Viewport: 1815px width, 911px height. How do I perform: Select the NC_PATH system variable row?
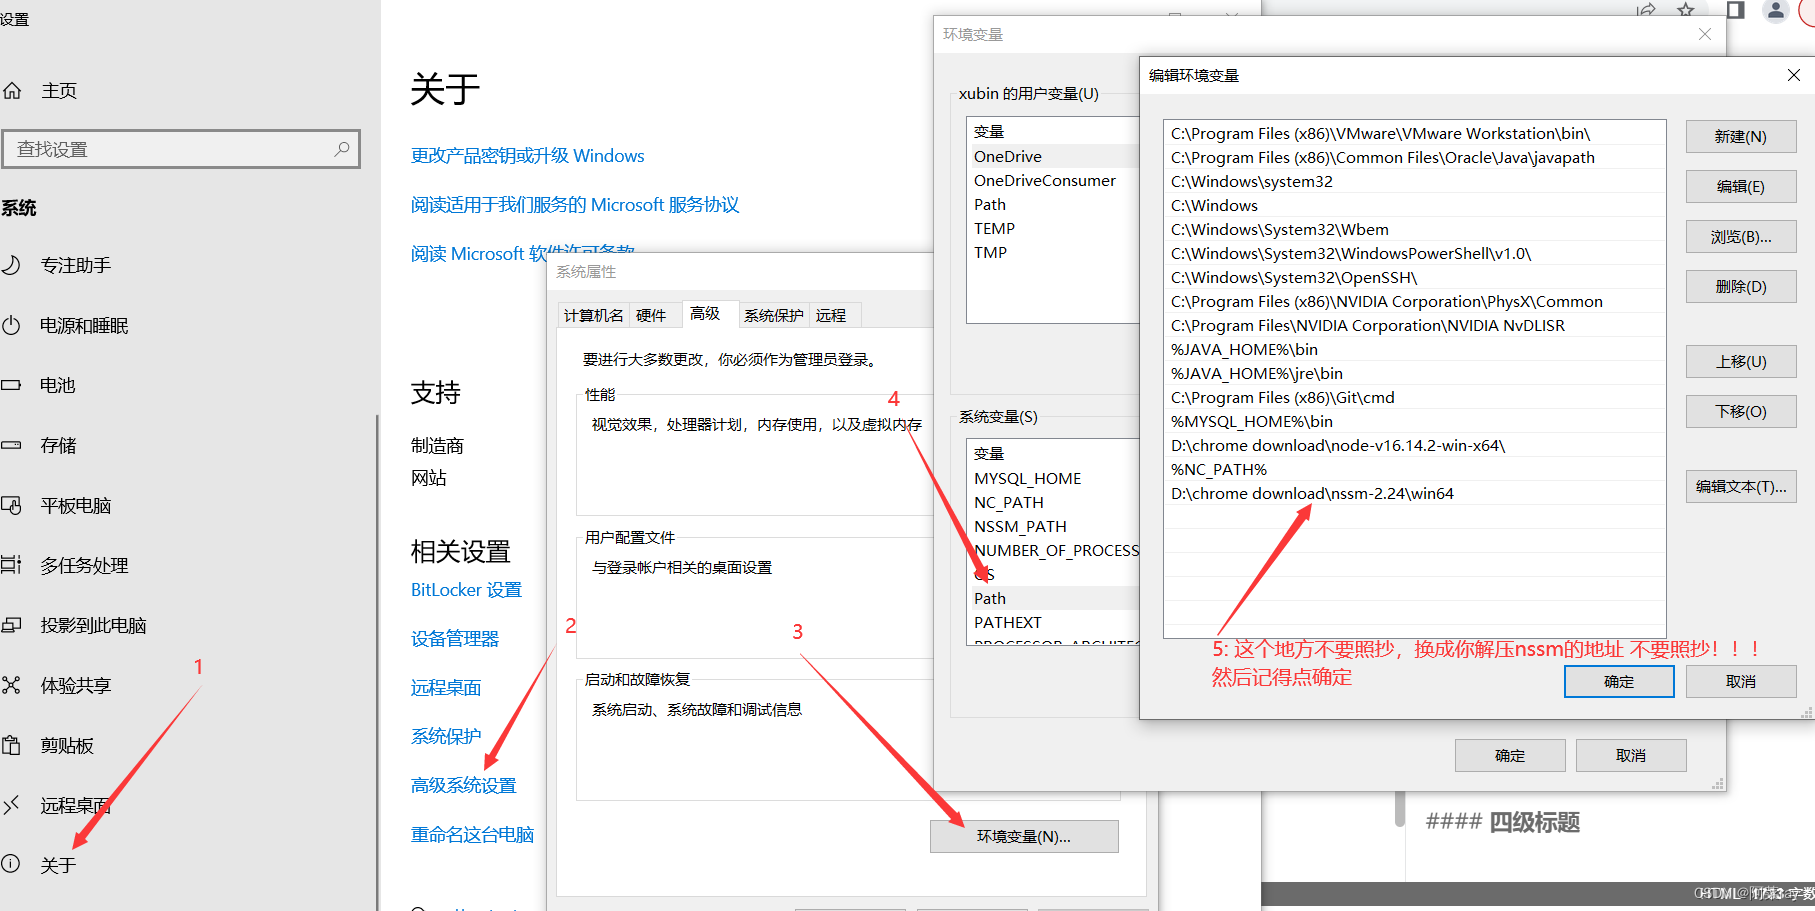click(x=1053, y=503)
